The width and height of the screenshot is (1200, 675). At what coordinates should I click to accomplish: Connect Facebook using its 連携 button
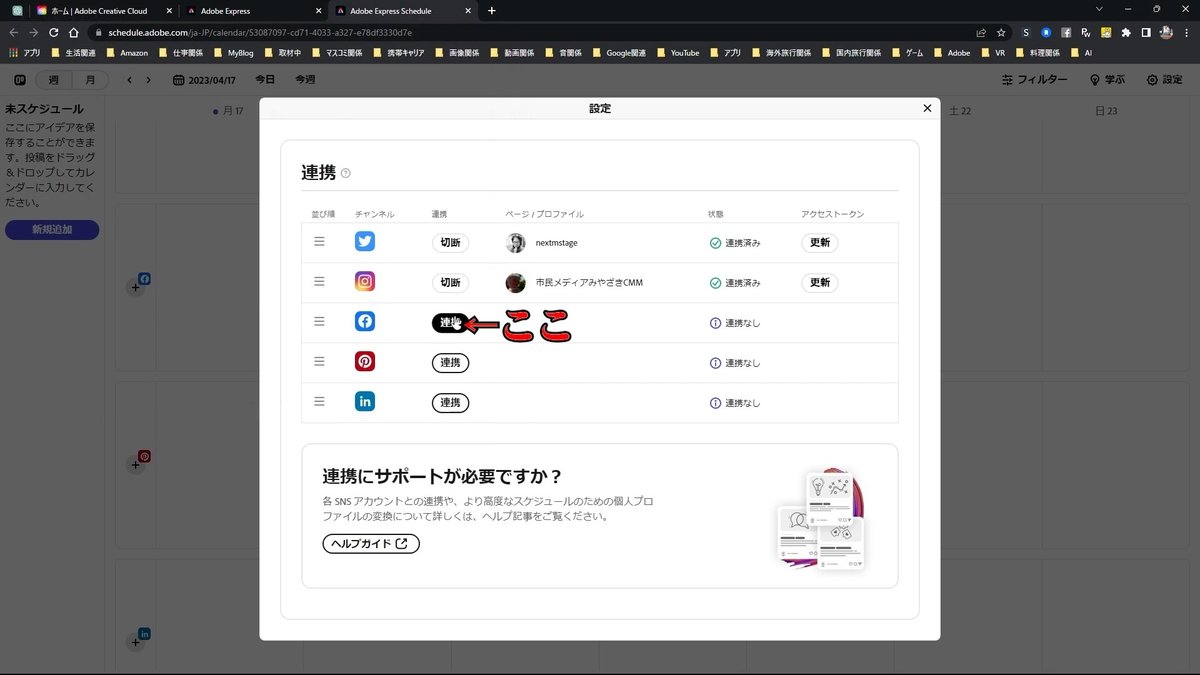click(x=450, y=323)
